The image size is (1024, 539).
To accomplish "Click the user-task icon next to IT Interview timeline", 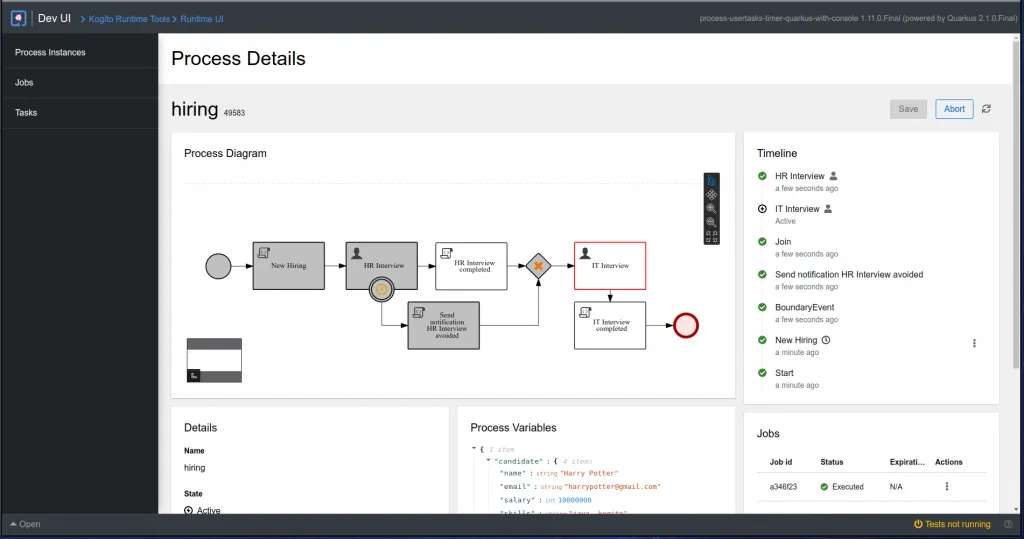I will coord(828,208).
